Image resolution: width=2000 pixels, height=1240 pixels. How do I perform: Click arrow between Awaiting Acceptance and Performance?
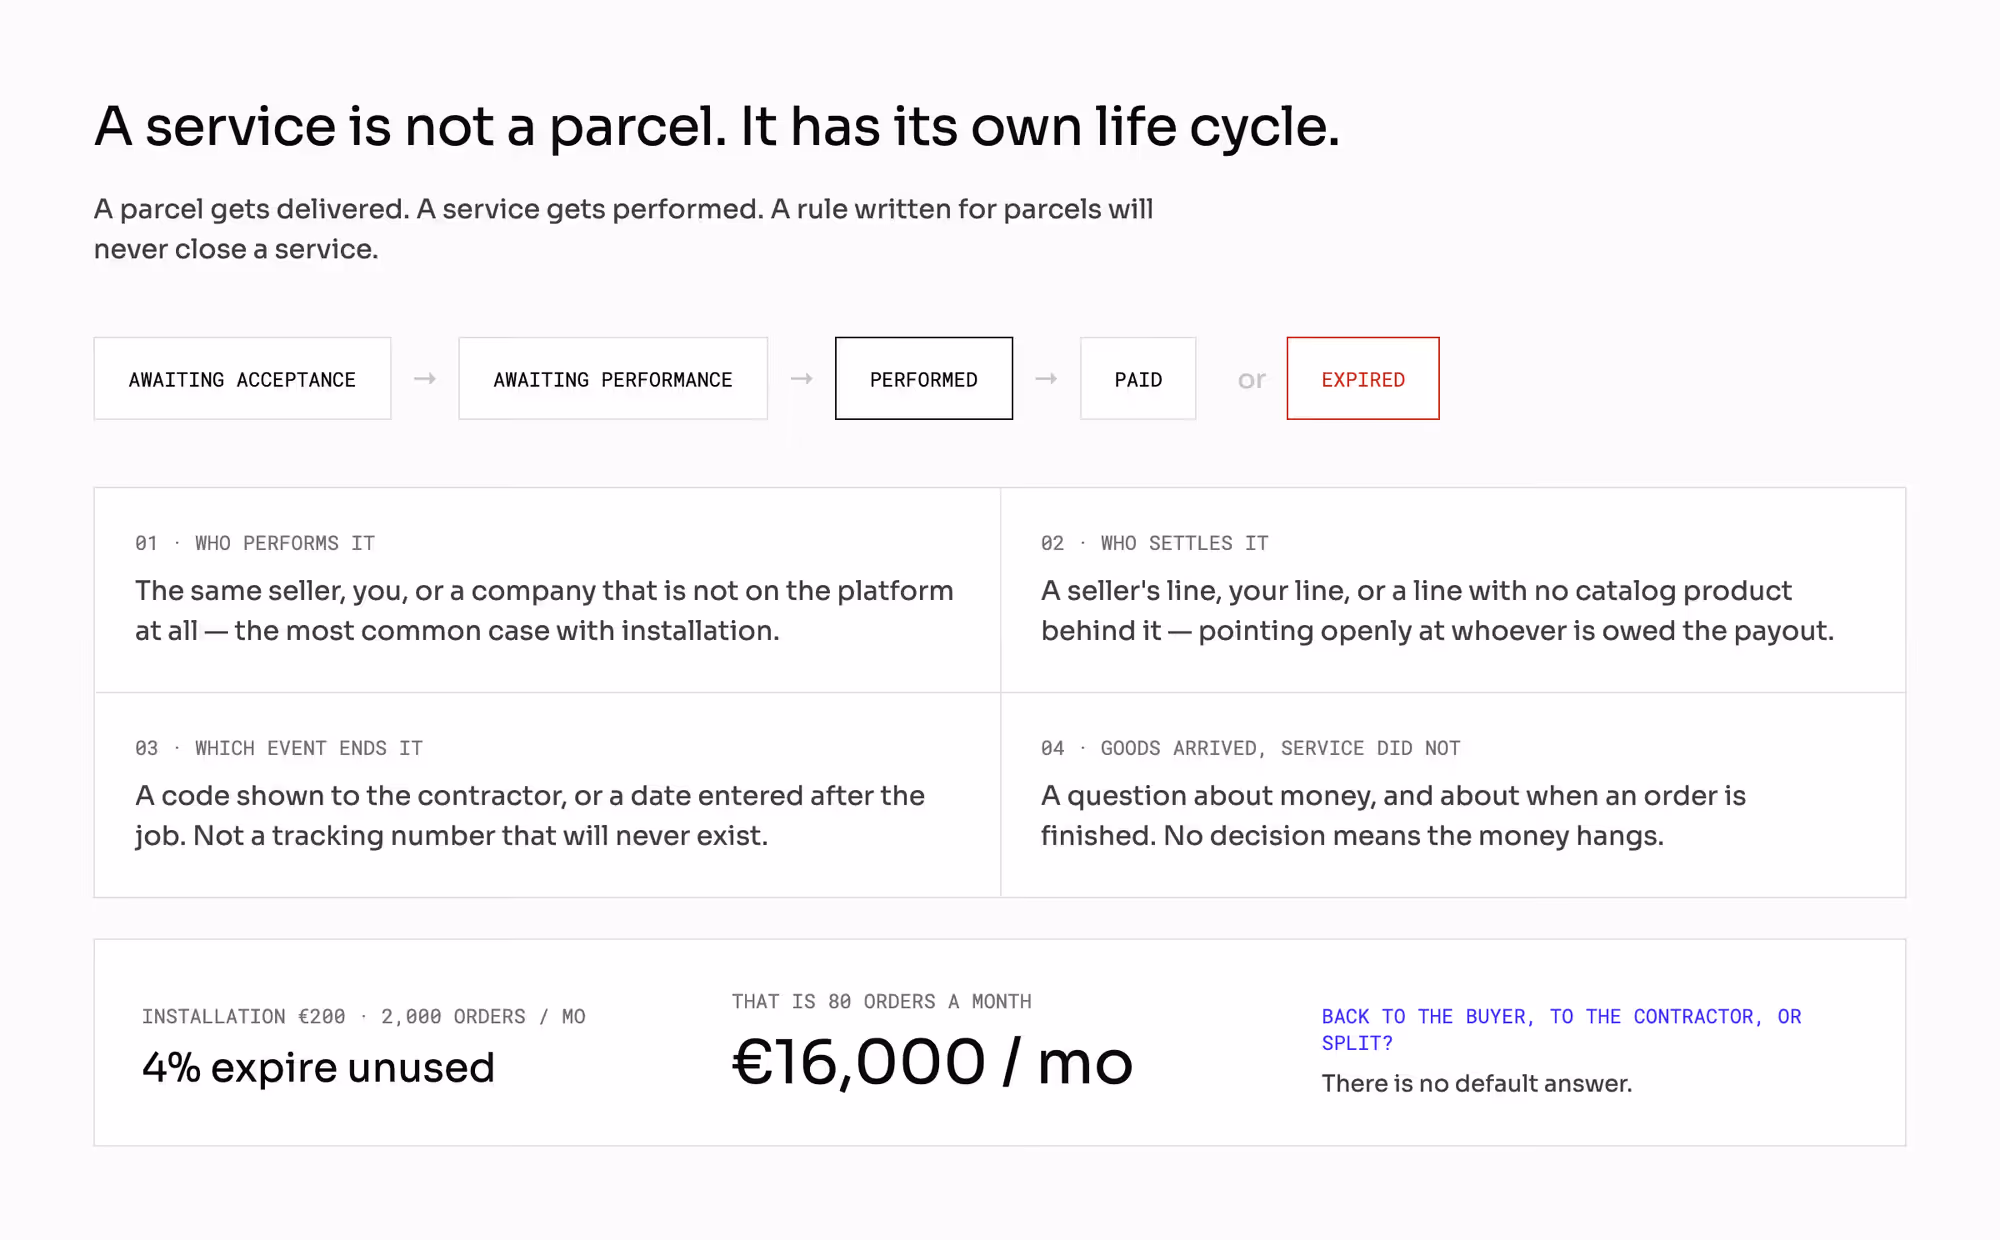425,379
